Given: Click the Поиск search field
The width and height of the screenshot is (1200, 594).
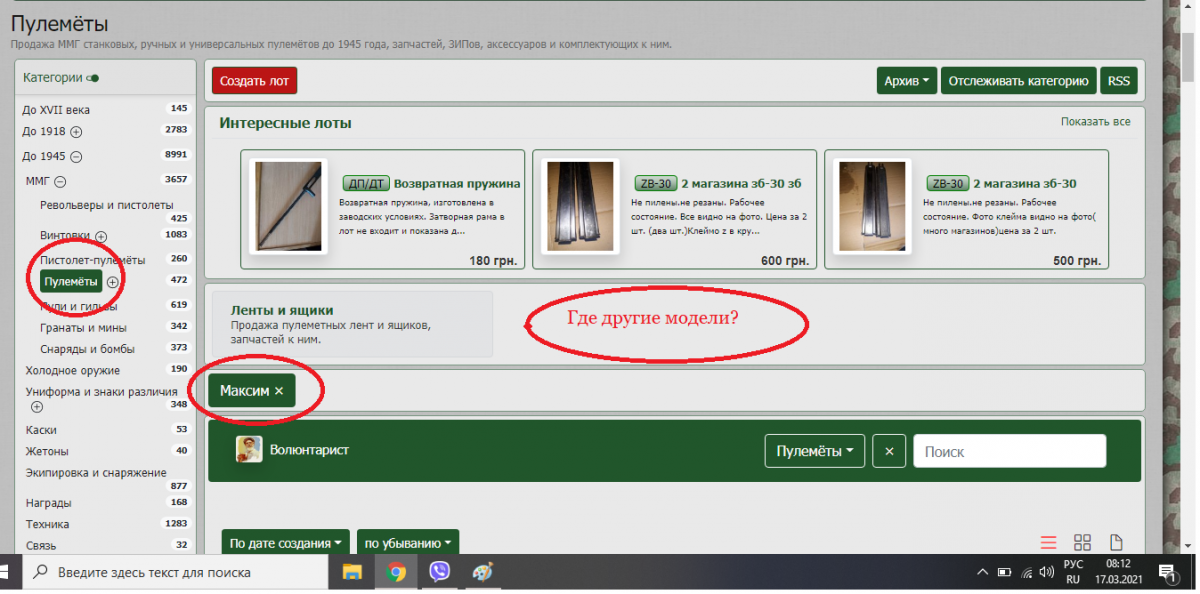Looking at the screenshot, I should (1009, 451).
